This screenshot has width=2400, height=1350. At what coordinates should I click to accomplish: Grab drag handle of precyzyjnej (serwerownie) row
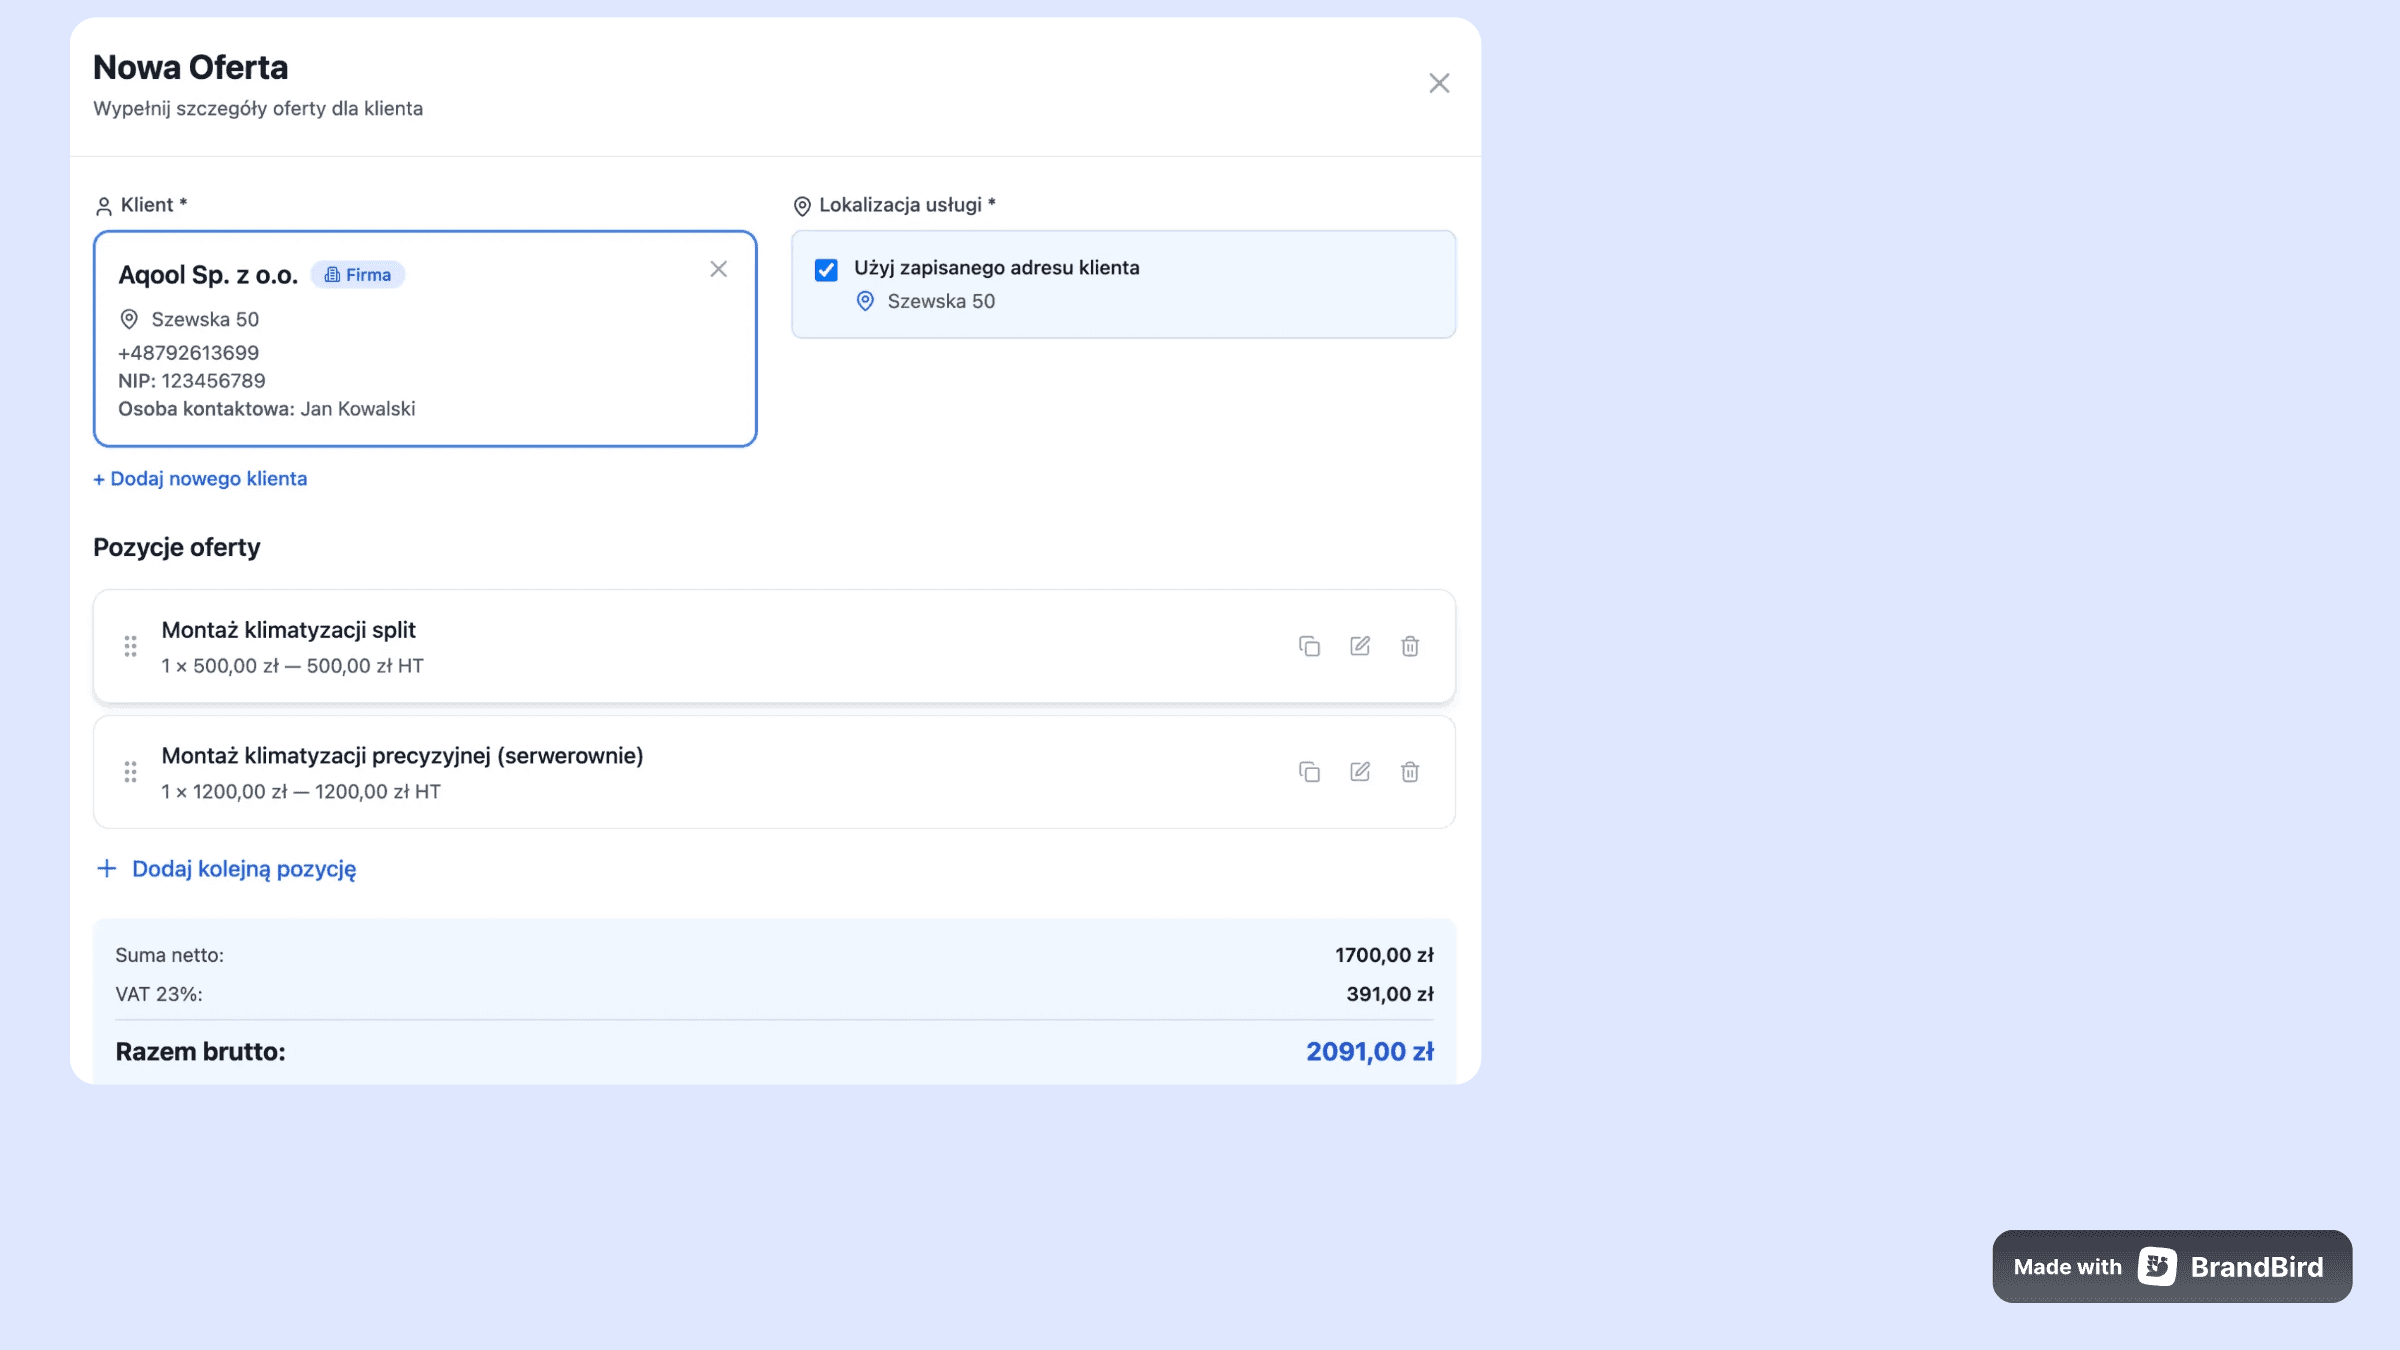coord(130,772)
